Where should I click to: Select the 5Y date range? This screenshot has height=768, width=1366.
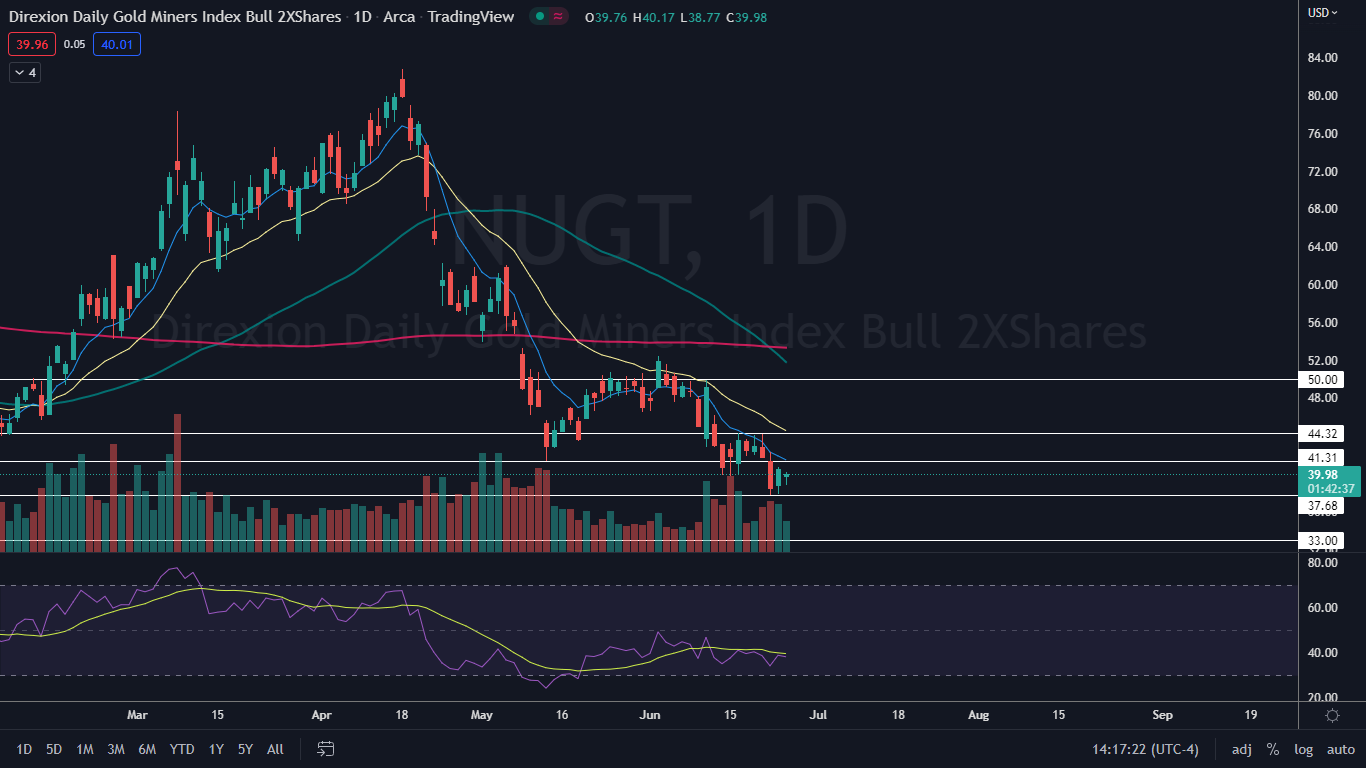245,749
